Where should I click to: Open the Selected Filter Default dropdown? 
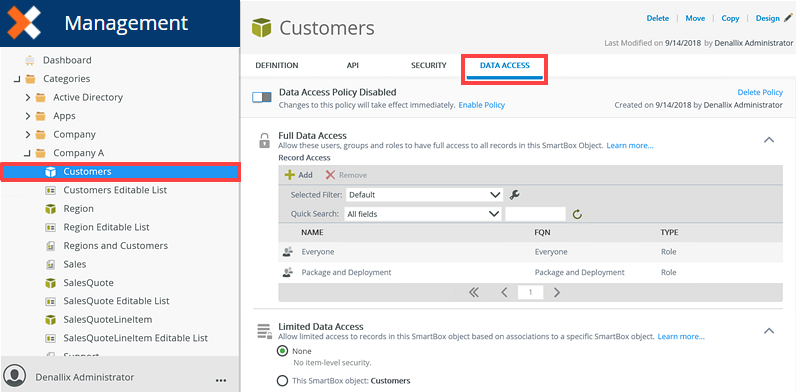(x=424, y=194)
